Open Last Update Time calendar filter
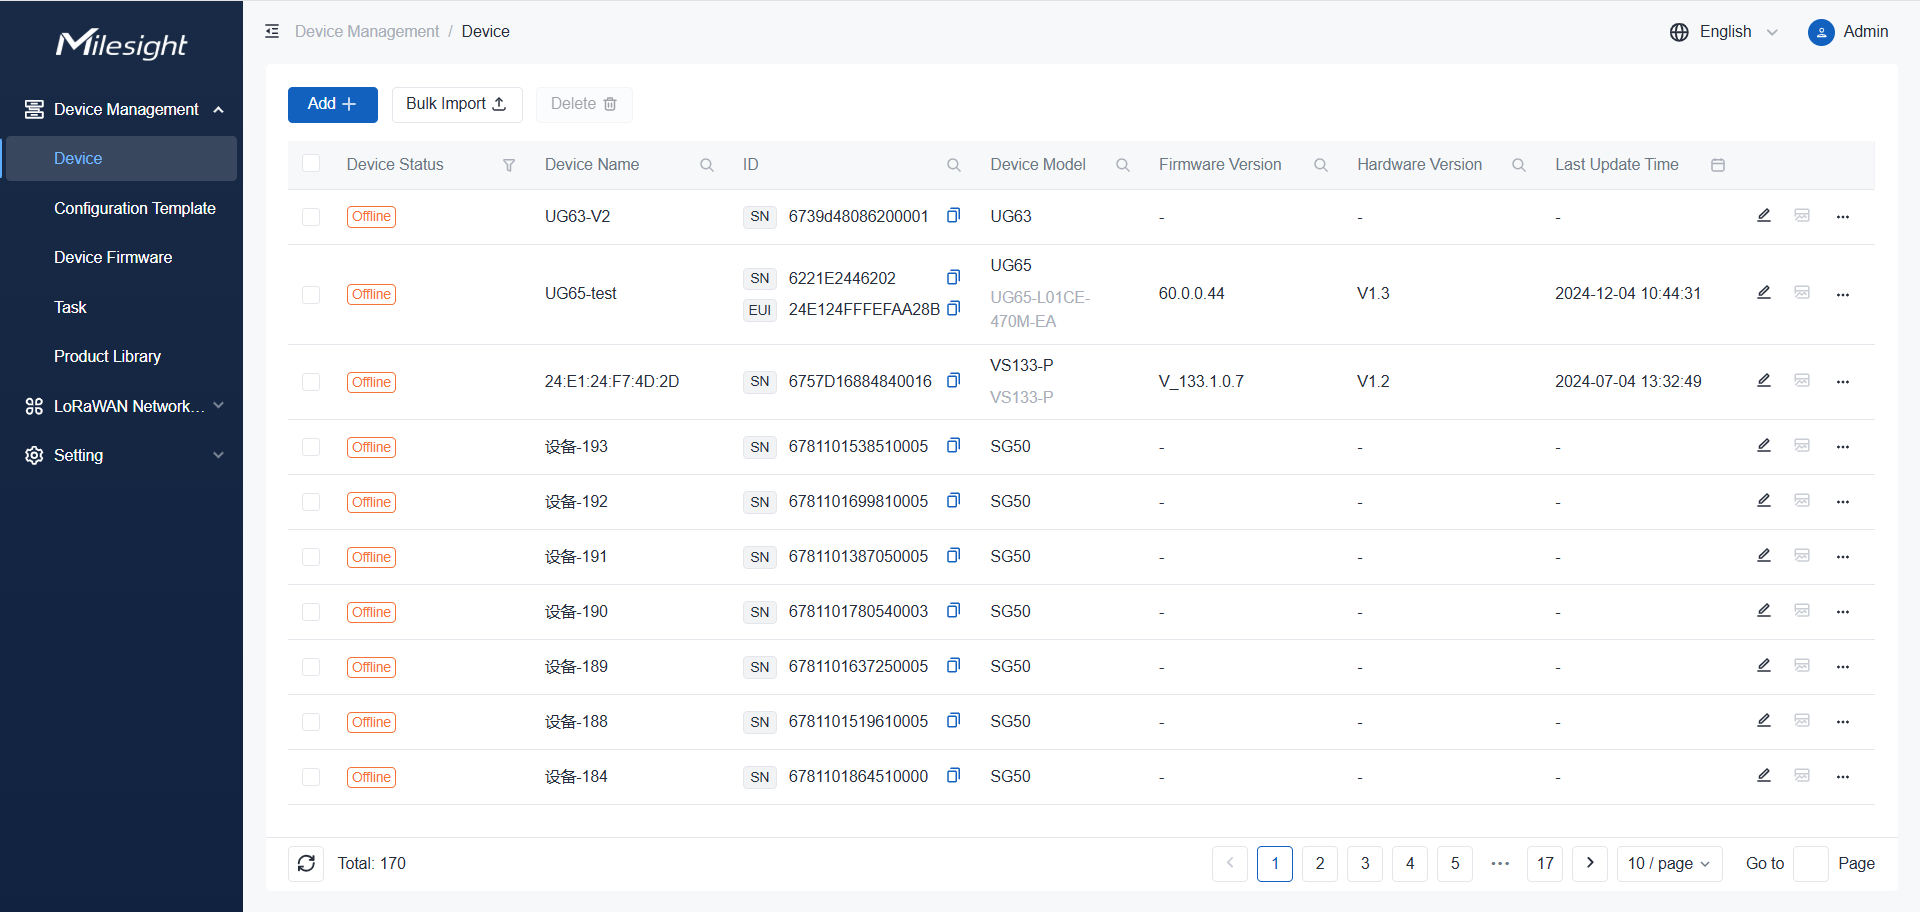This screenshot has height=912, width=1920. [x=1718, y=165]
